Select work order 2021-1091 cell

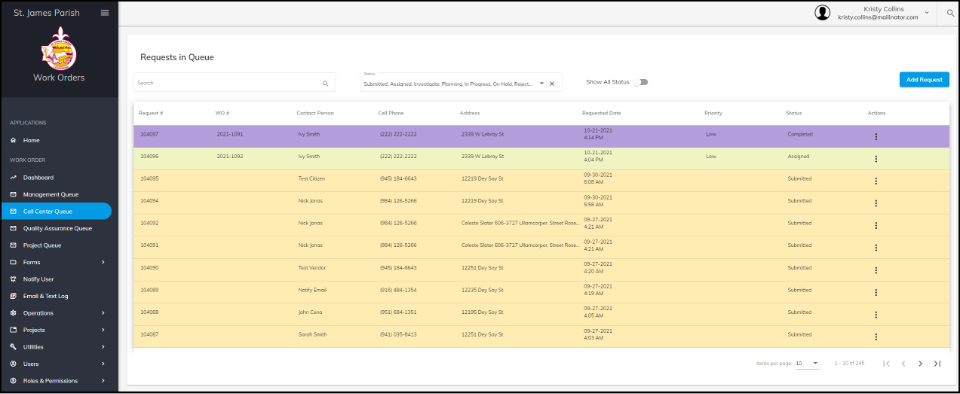[230, 134]
